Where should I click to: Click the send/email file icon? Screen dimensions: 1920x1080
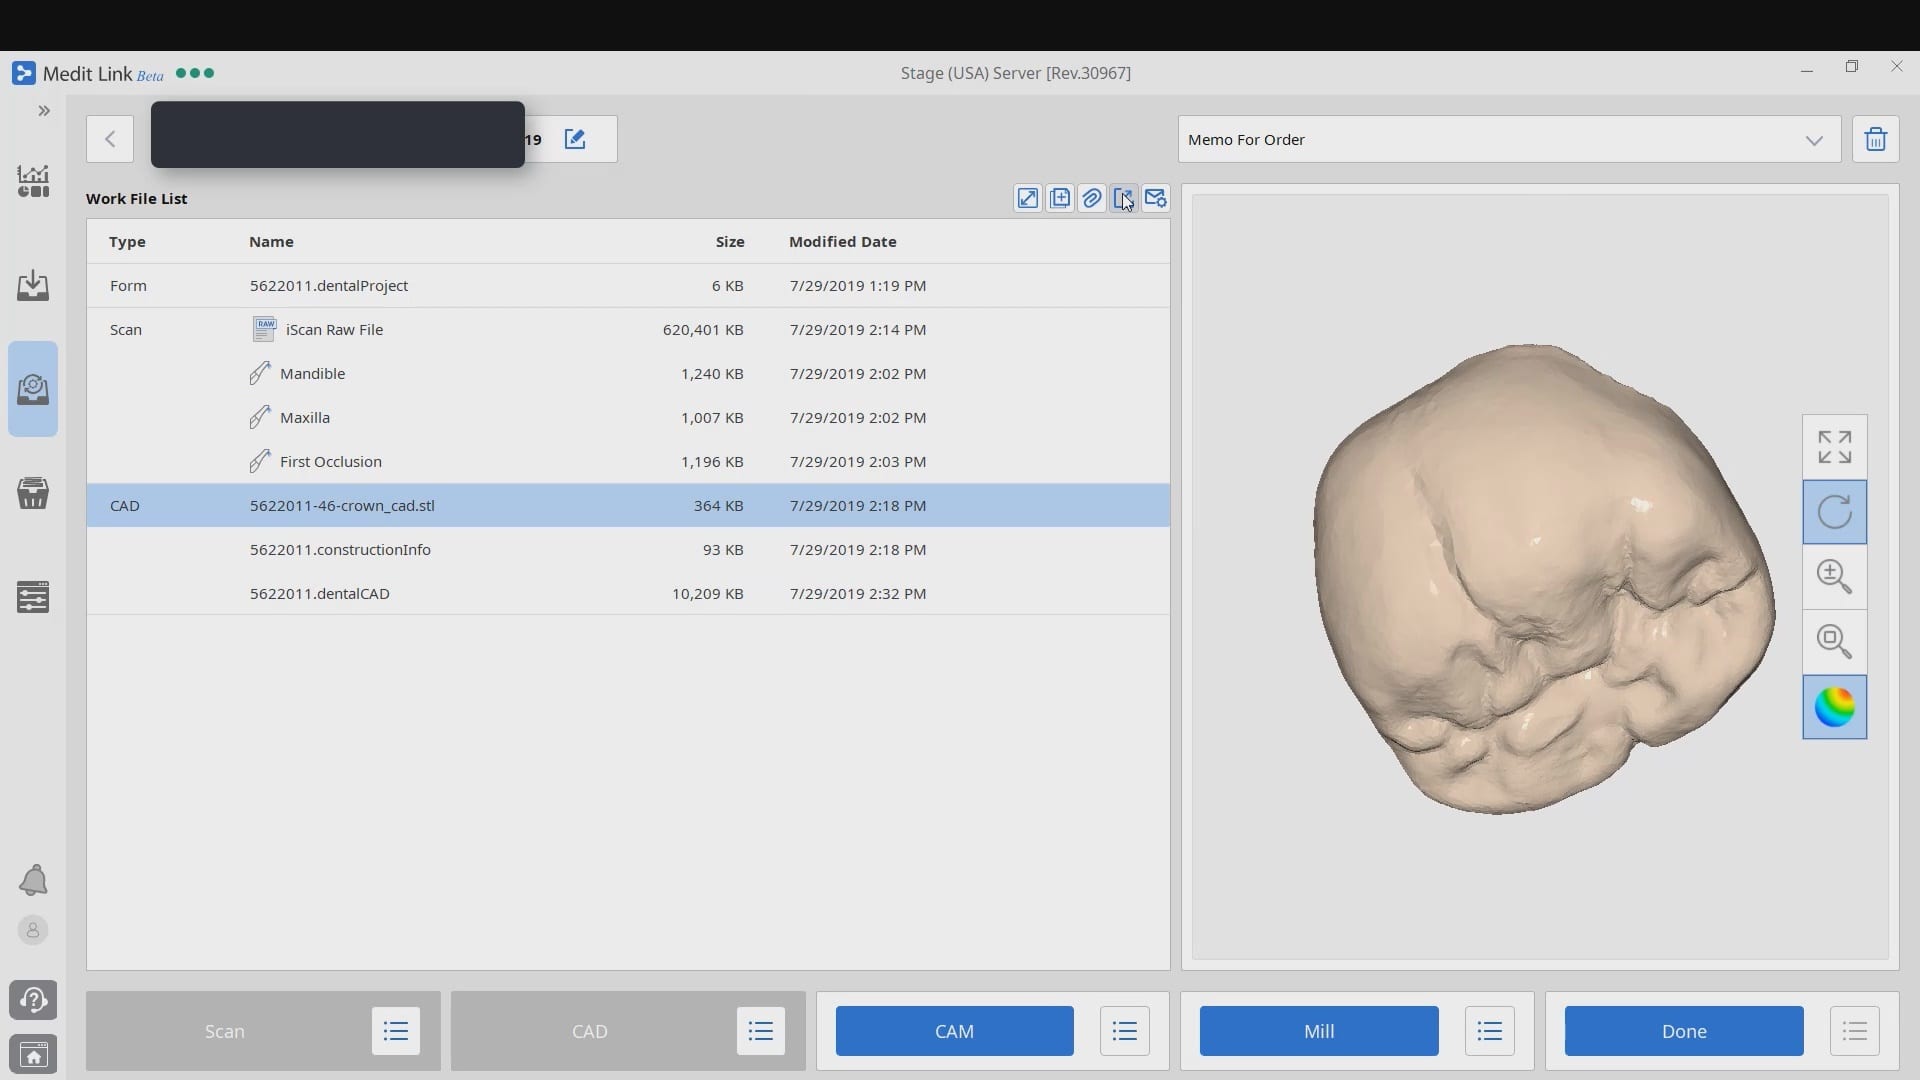(x=1155, y=198)
